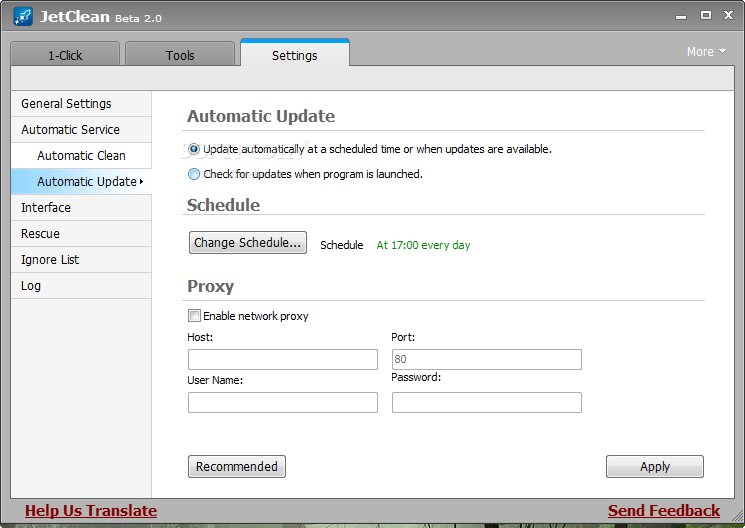Focus the Port field showing 80
Screen dimensions: 745x528
click(487, 359)
